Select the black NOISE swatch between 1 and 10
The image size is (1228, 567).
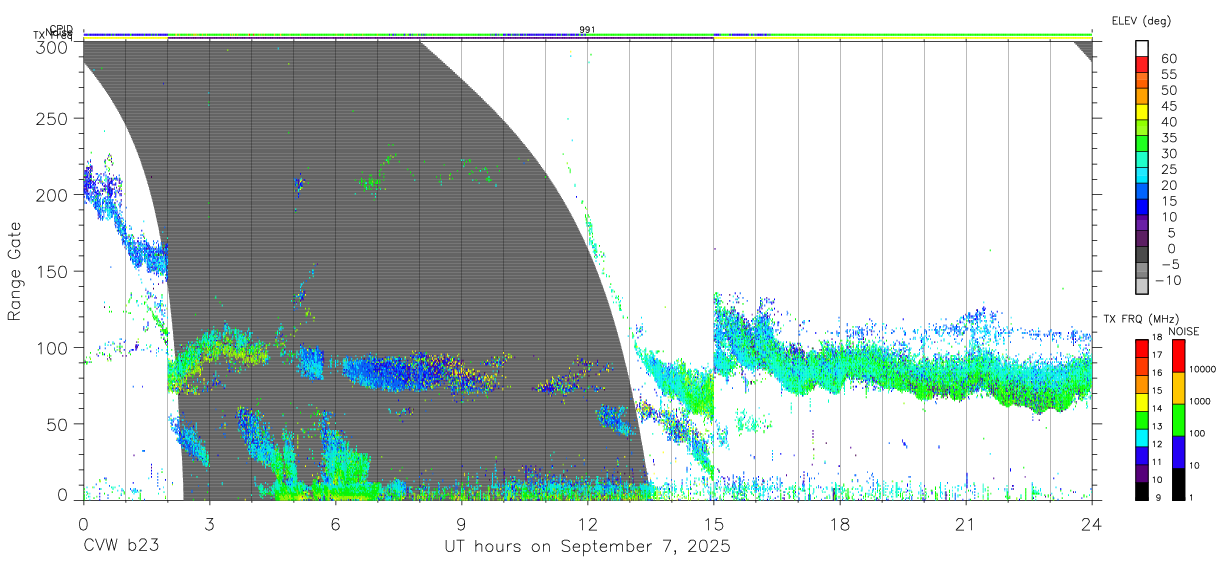[x=1179, y=482]
